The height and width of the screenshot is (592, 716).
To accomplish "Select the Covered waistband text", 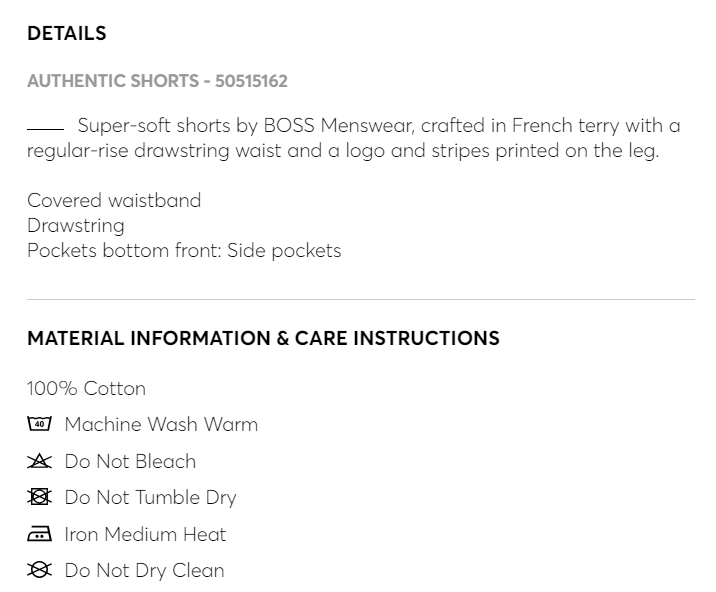I will tap(114, 200).
